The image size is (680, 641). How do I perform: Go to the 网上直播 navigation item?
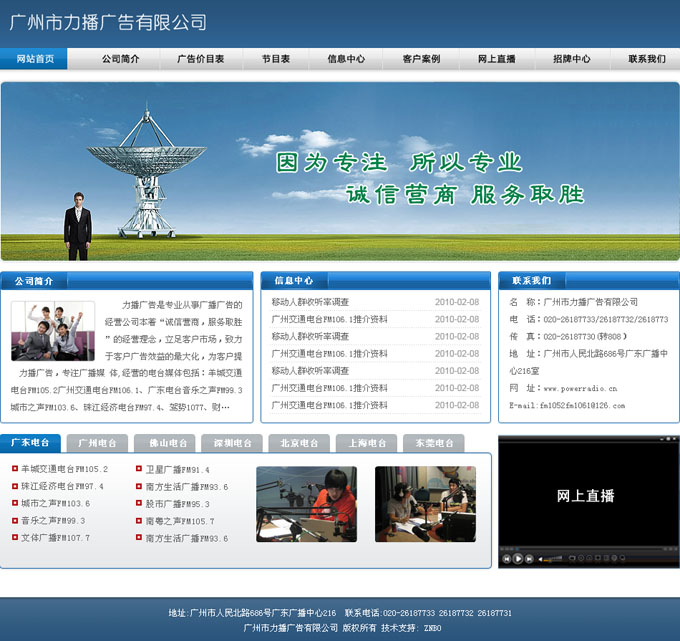coord(496,59)
